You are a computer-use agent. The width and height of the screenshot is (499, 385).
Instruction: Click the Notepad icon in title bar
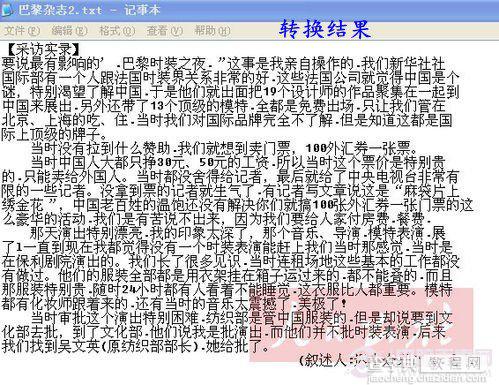(7, 10)
